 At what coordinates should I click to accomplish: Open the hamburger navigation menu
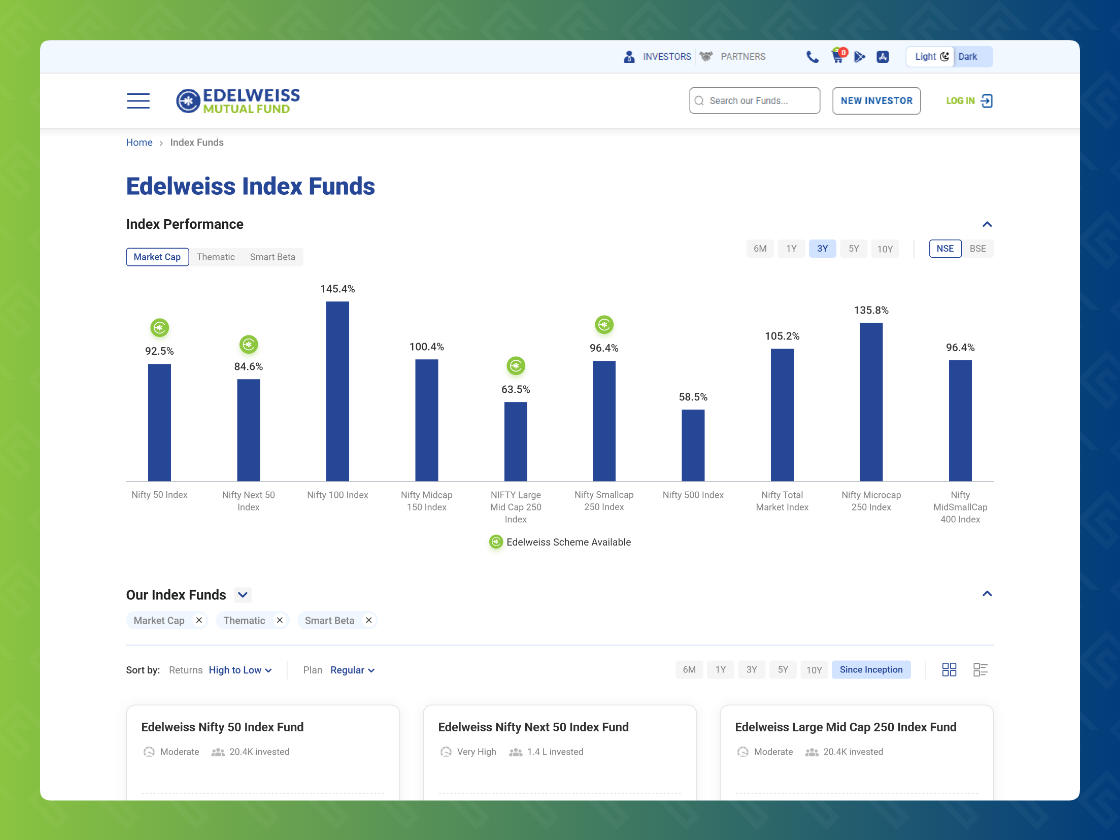coord(138,101)
